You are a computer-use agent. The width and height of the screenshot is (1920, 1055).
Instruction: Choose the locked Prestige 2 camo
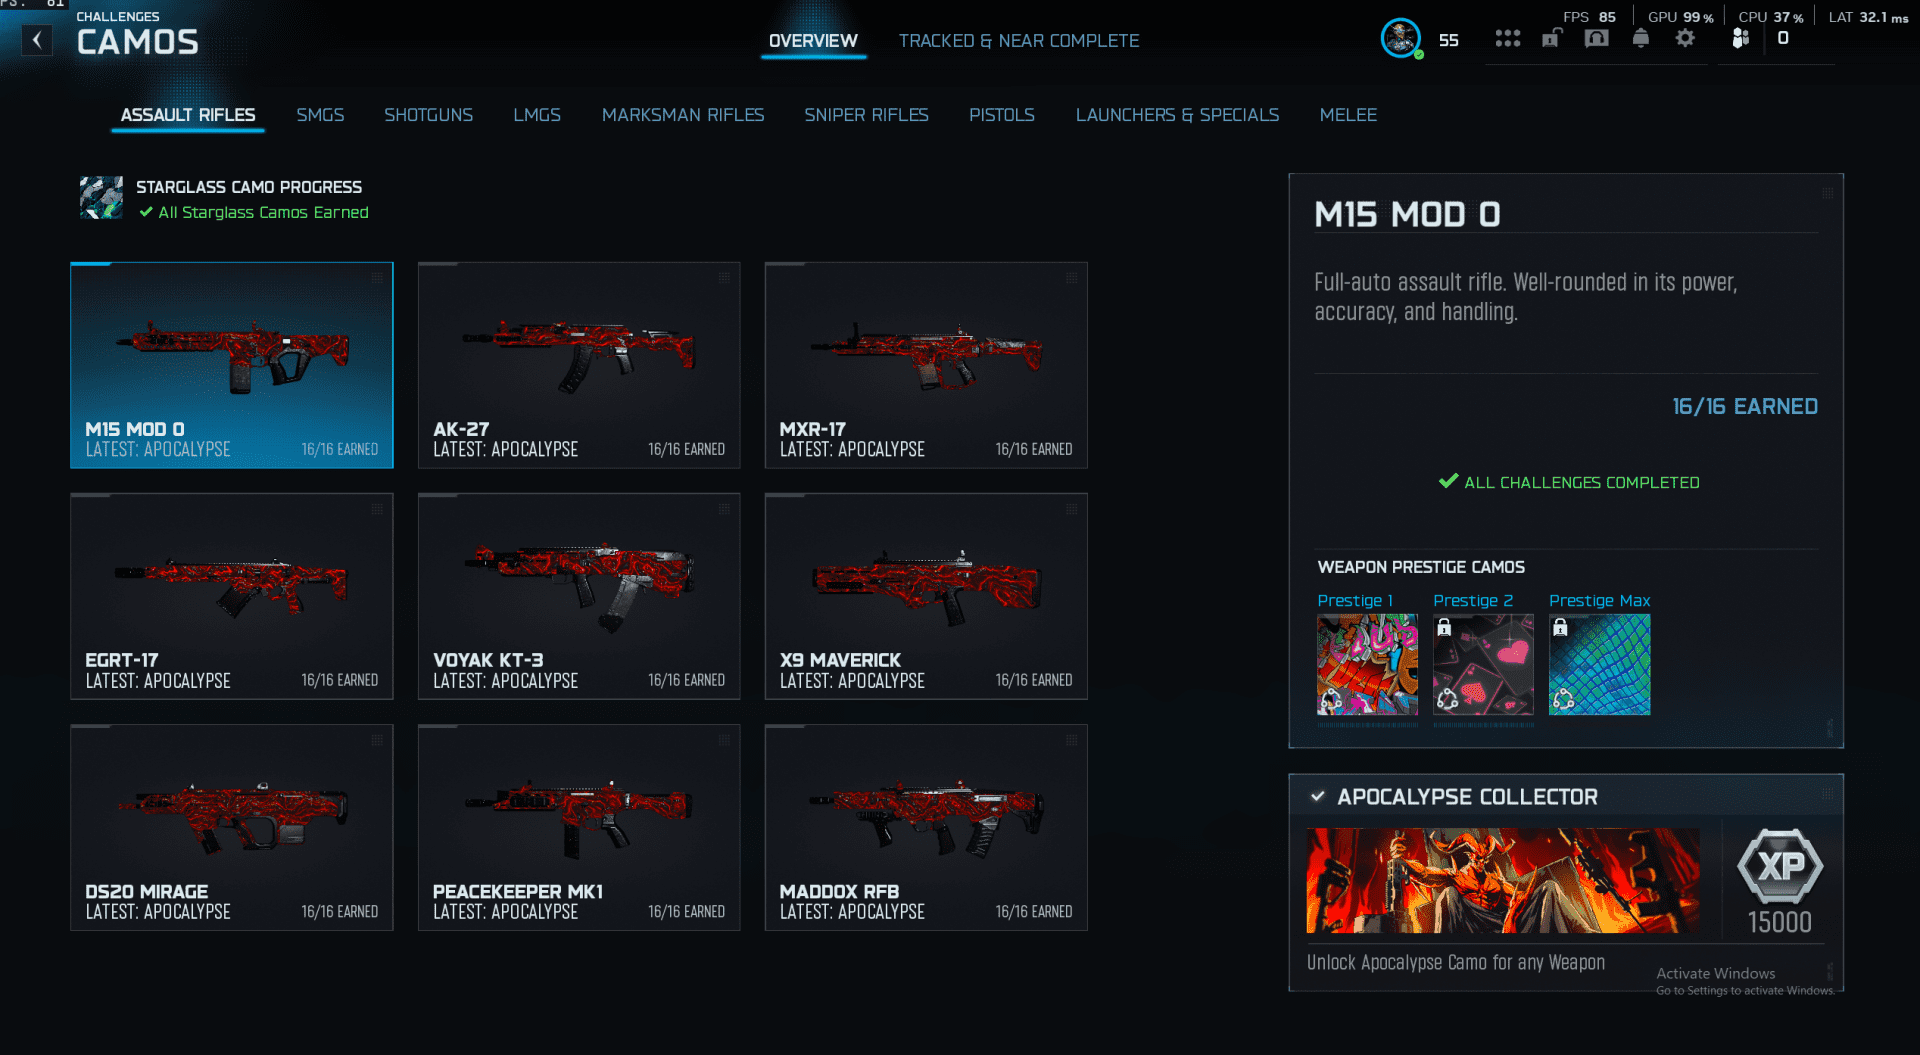click(x=1483, y=664)
